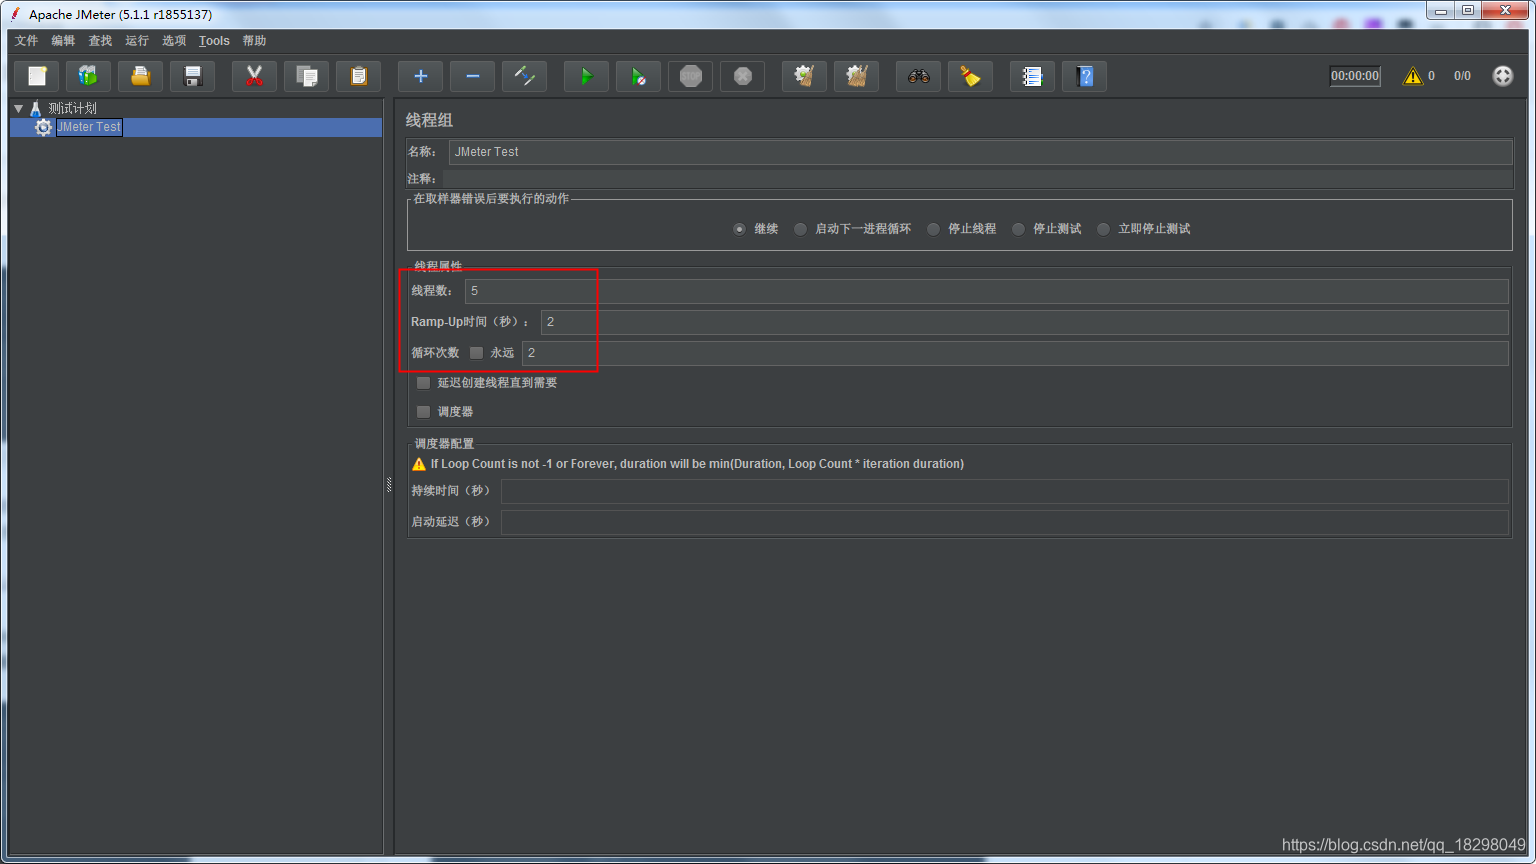
Task: Expand all nodes with plus icon
Action: click(x=421, y=76)
